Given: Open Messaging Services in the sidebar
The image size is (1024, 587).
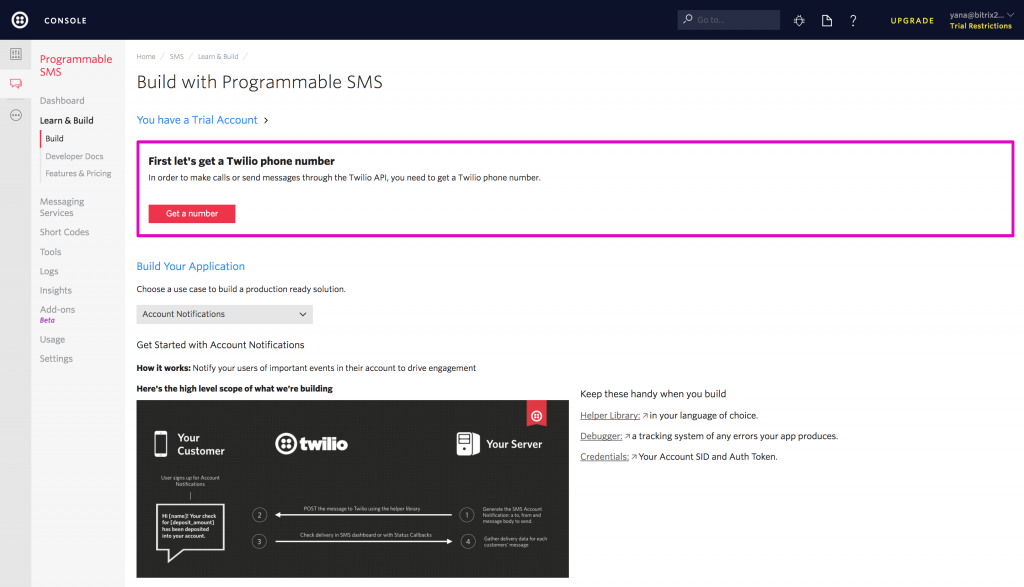Looking at the screenshot, I should point(62,207).
